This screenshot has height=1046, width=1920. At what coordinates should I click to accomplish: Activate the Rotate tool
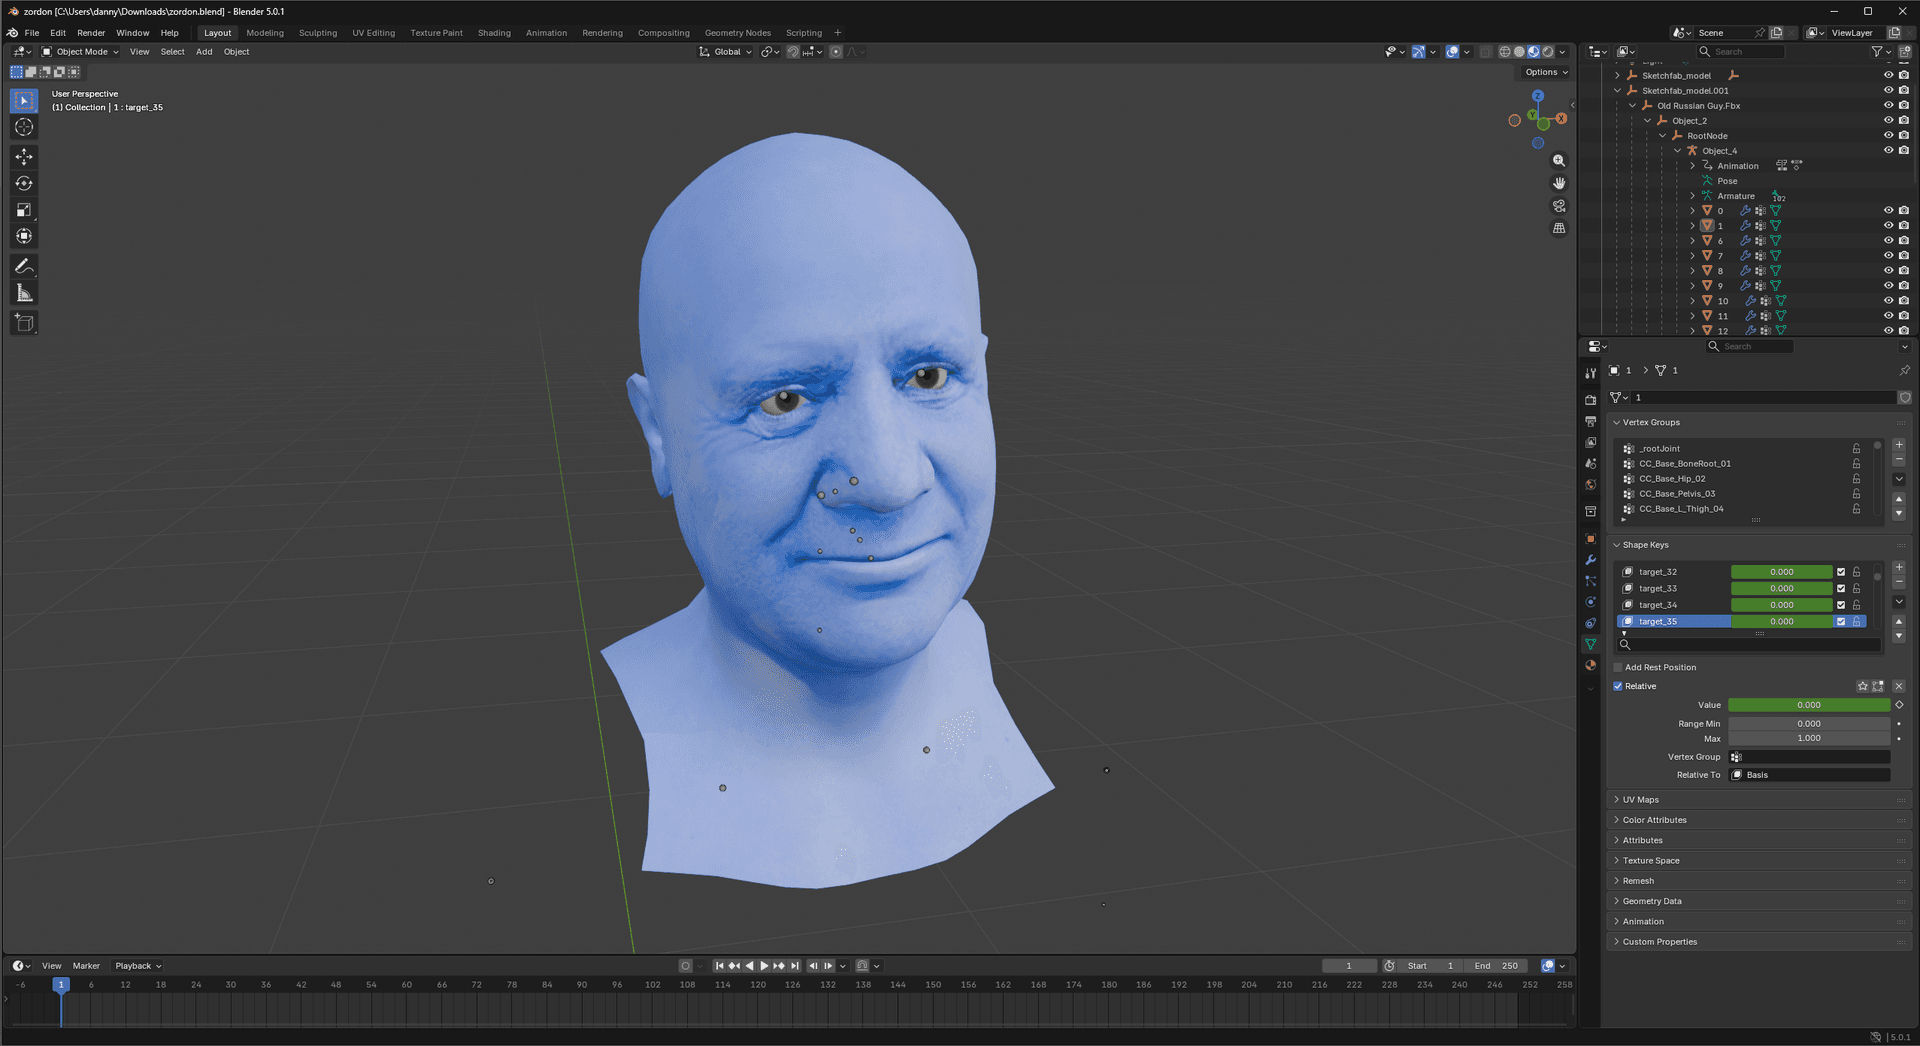tap(24, 183)
